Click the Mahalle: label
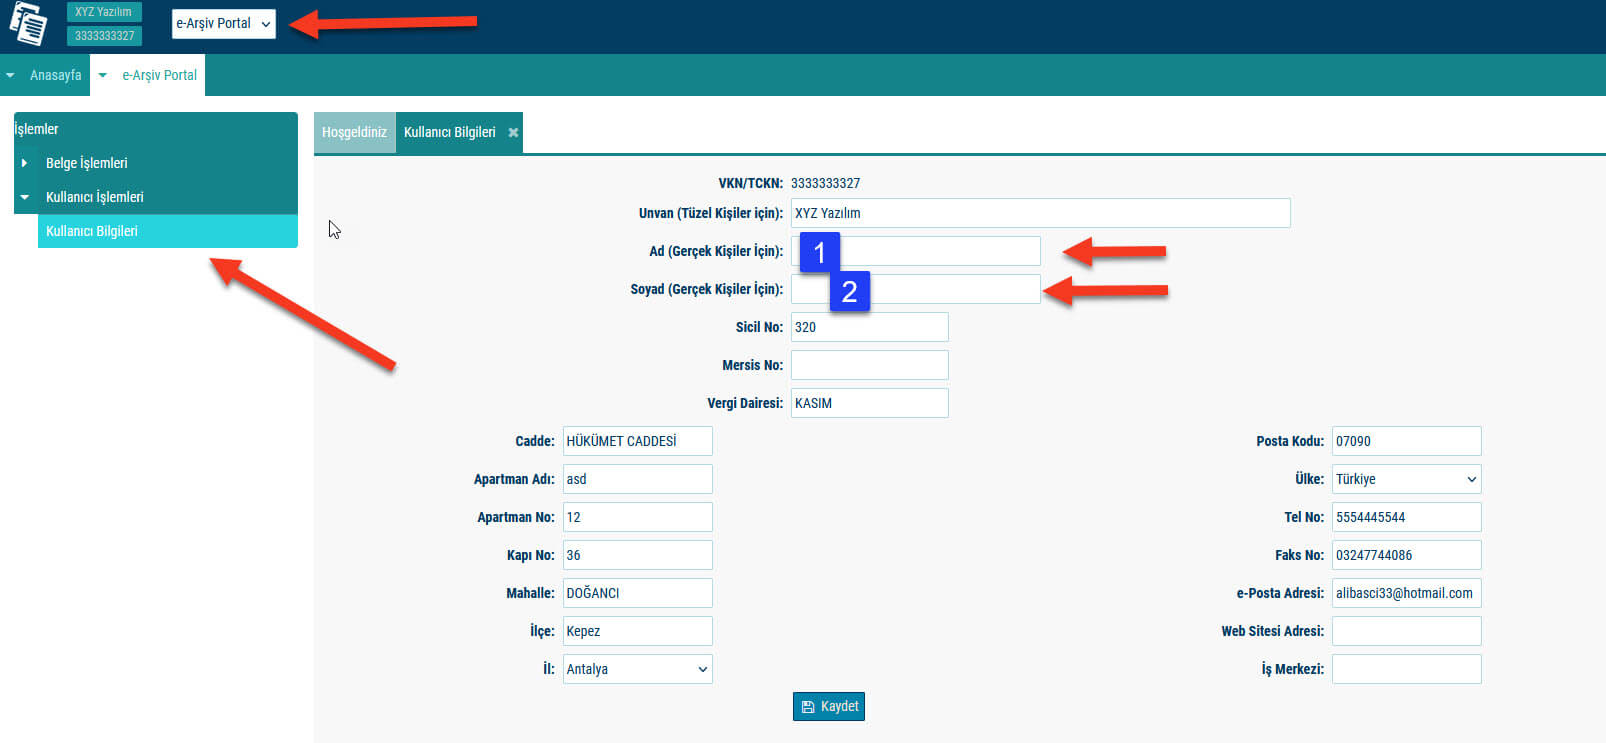 coord(530,593)
